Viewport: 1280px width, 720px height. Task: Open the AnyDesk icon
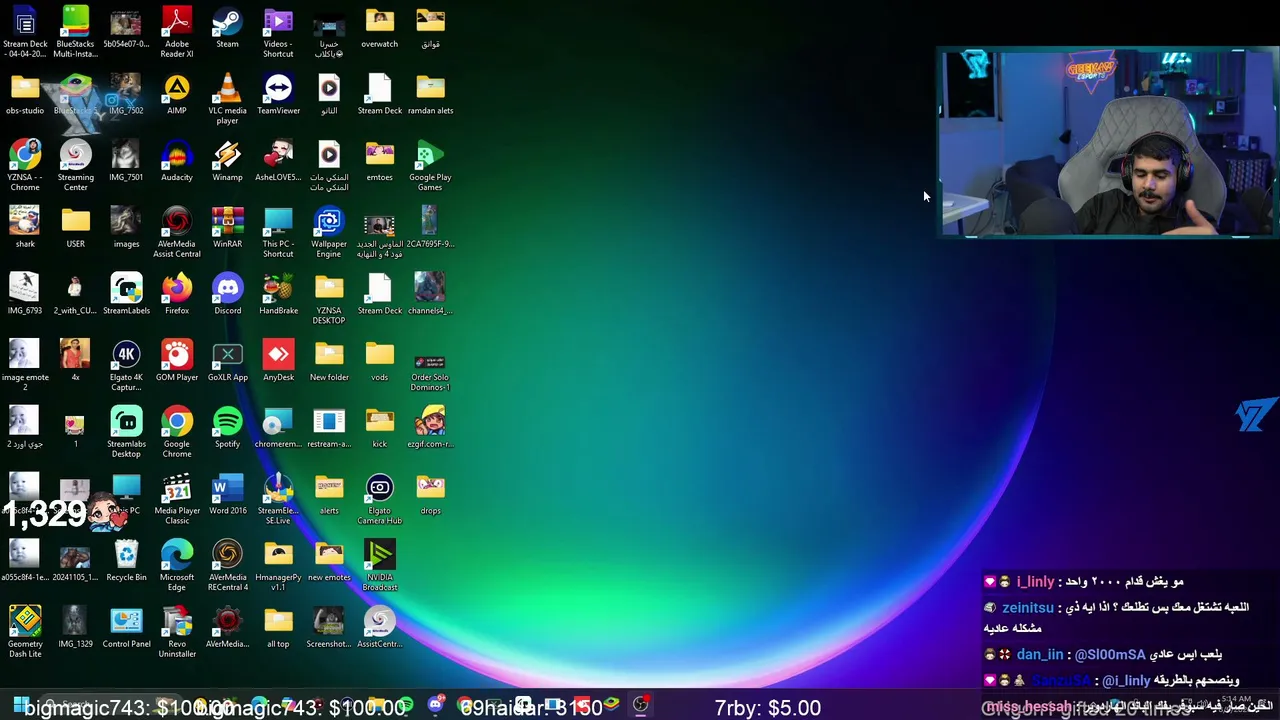[x=278, y=361]
